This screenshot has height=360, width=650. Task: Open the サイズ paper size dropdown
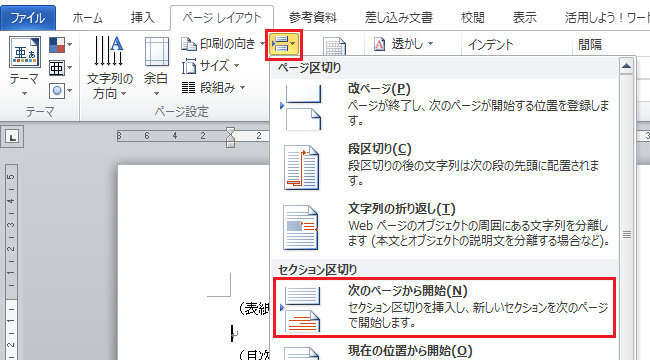[x=211, y=66]
